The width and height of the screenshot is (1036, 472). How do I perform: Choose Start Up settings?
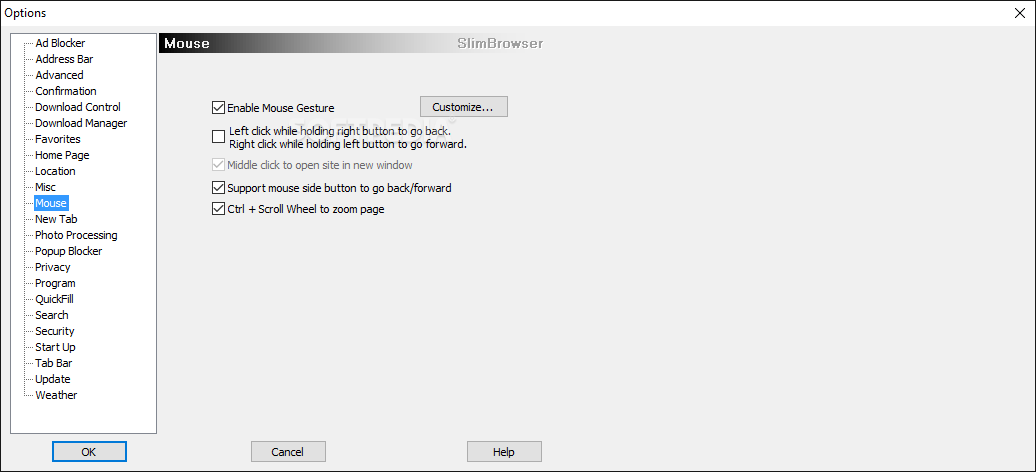(x=56, y=347)
